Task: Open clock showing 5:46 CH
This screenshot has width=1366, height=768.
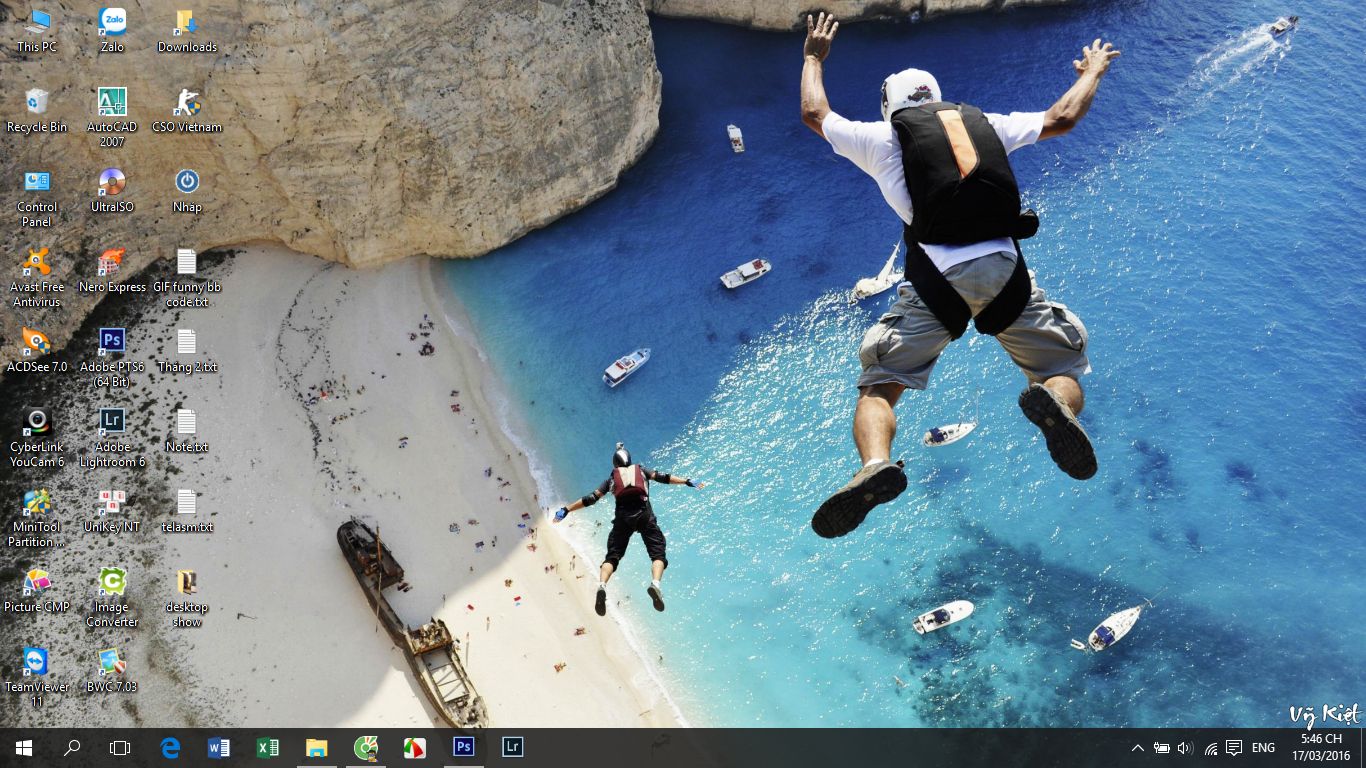Action: tap(1321, 747)
